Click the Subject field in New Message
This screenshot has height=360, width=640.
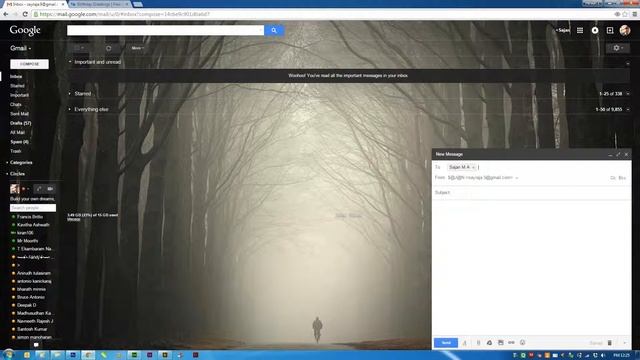531,193
